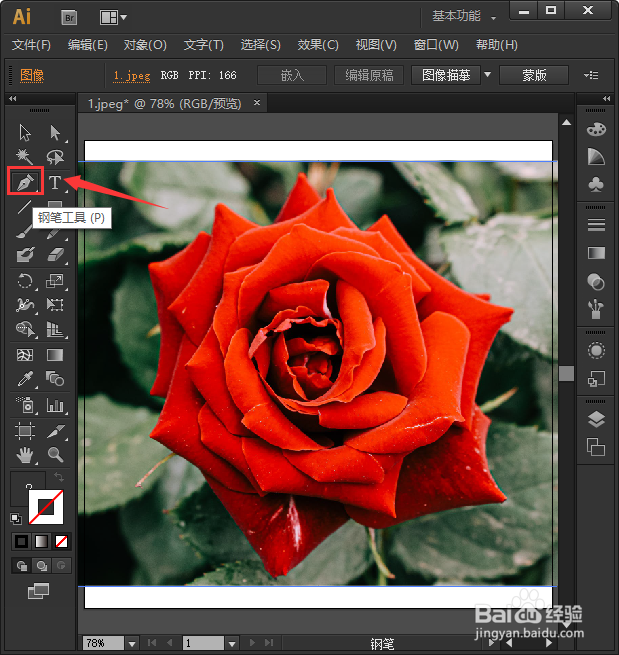Select the Eyedropper tool
The width and height of the screenshot is (619, 655).
tap(25, 379)
